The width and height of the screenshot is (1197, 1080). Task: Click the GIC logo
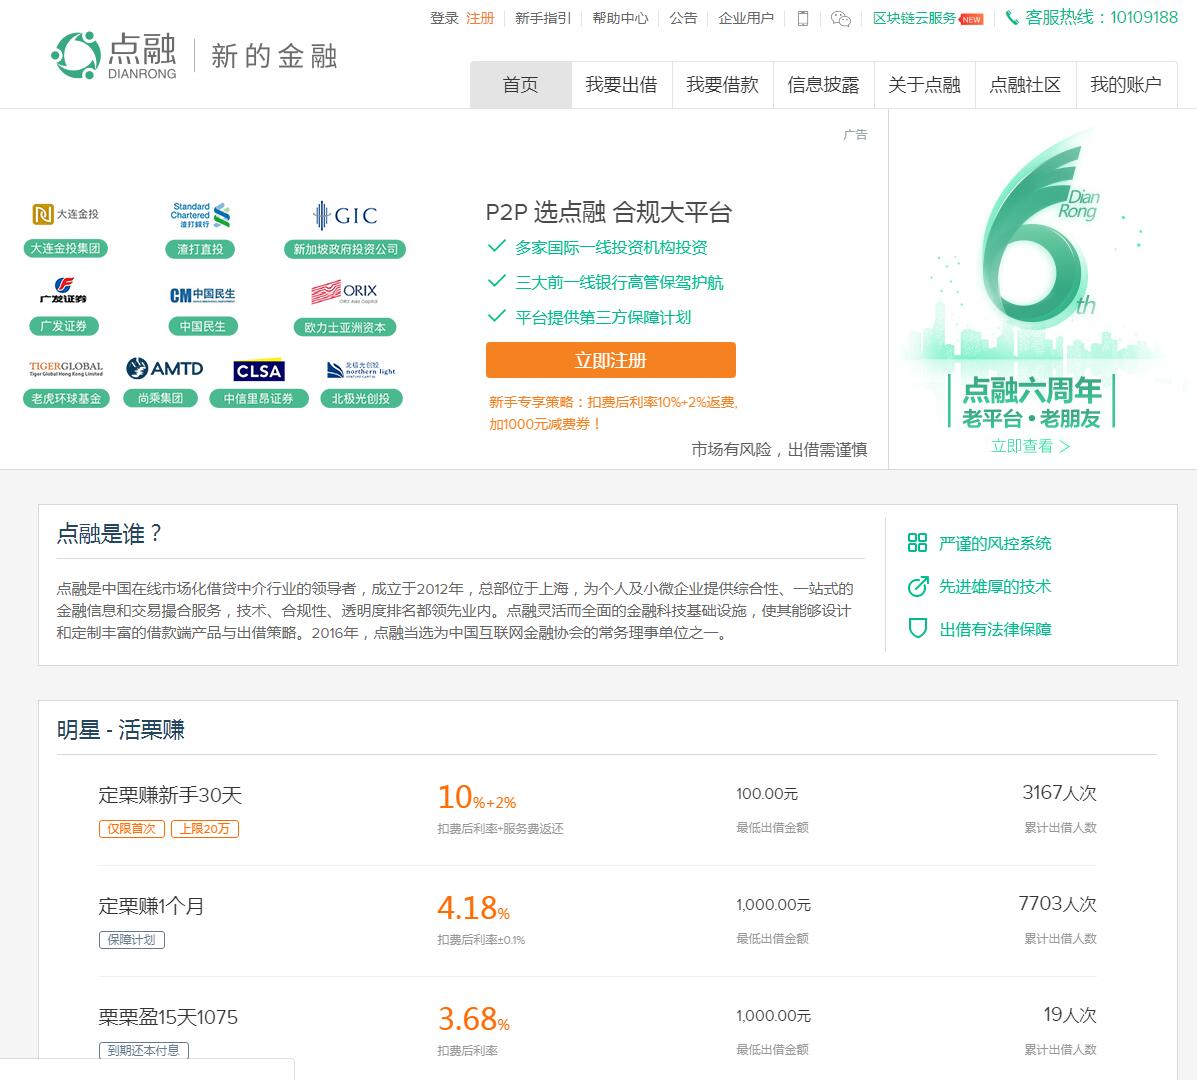(x=345, y=215)
